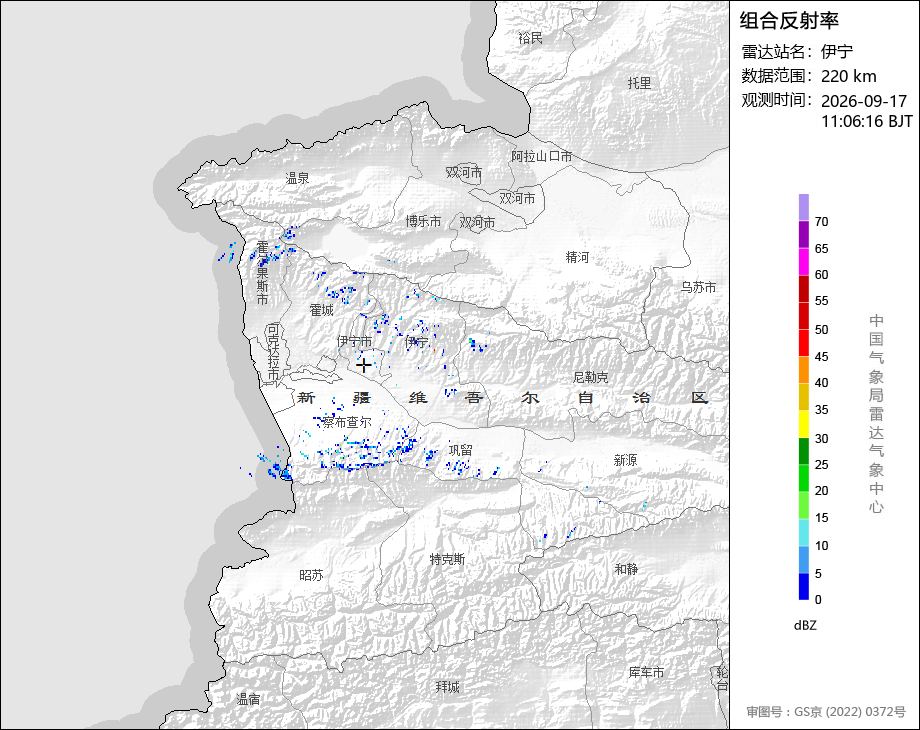The height and width of the screenshot is (730, 920).
Task: Click the 博乐市 map label
Action: 424,221
